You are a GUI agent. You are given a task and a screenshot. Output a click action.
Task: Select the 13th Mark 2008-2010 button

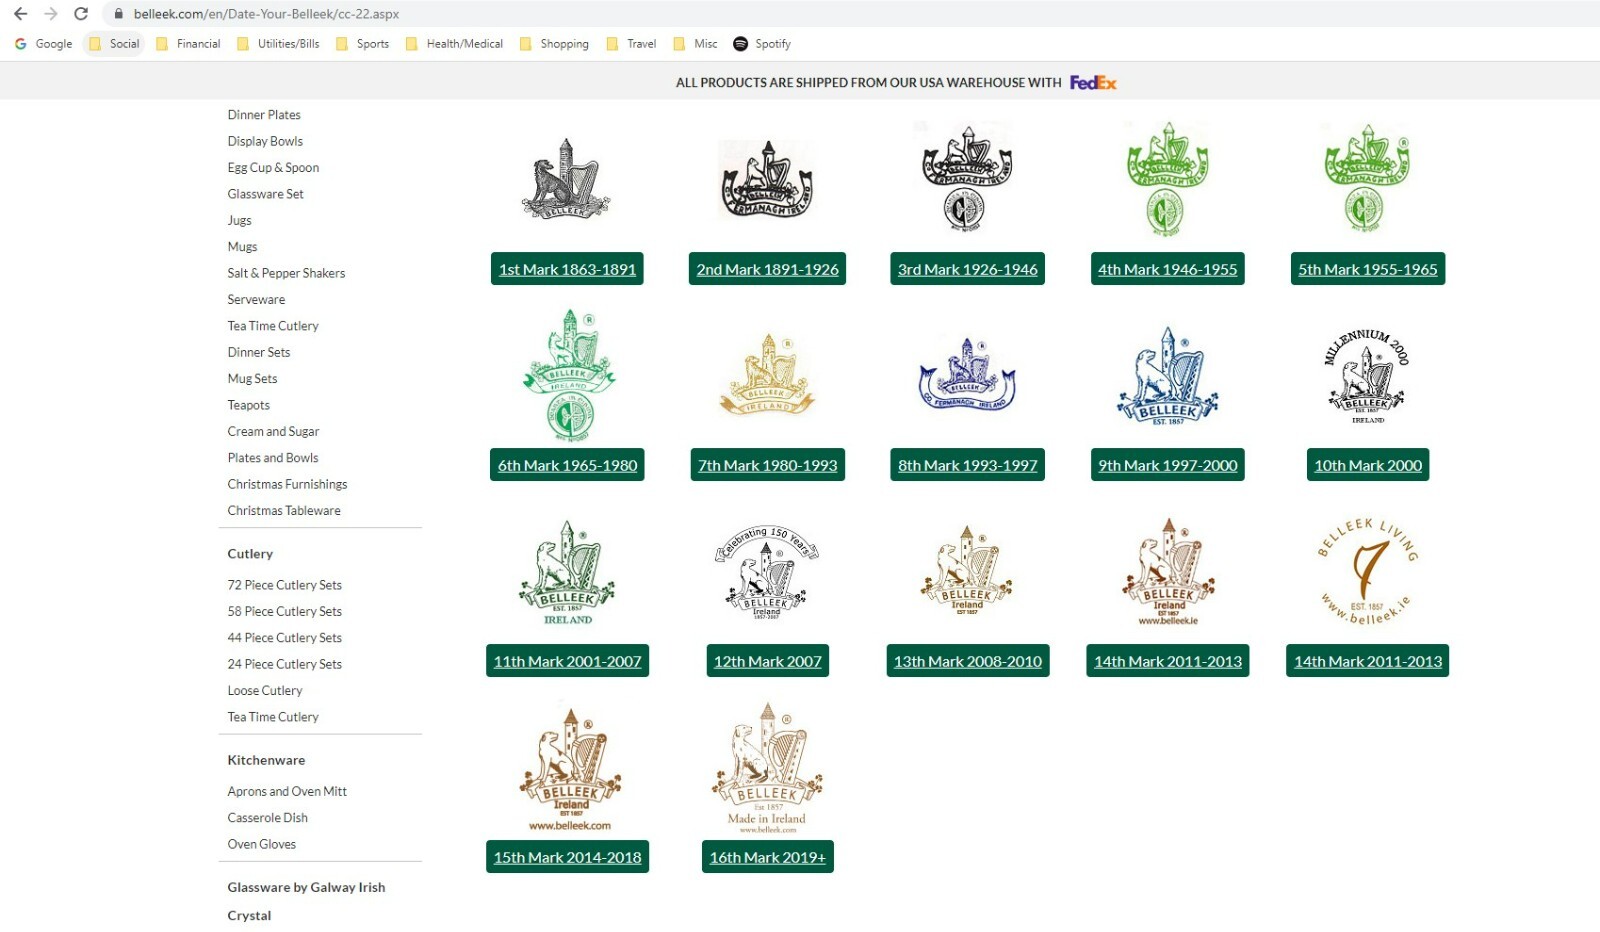click(967, 661)
